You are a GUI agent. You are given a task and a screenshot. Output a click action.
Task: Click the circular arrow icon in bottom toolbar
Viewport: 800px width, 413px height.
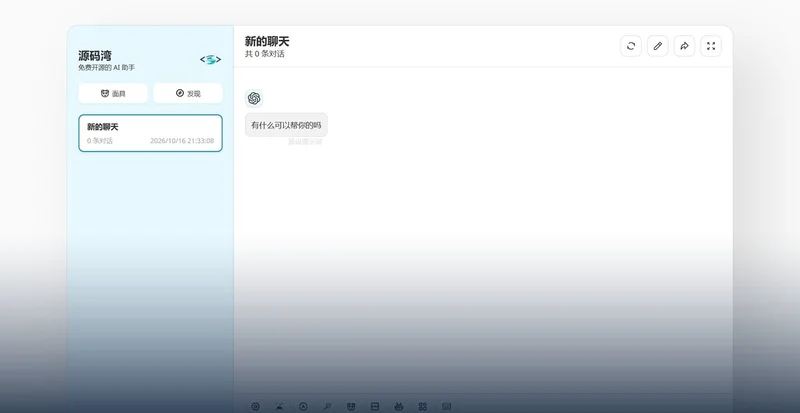pos(303,406)
